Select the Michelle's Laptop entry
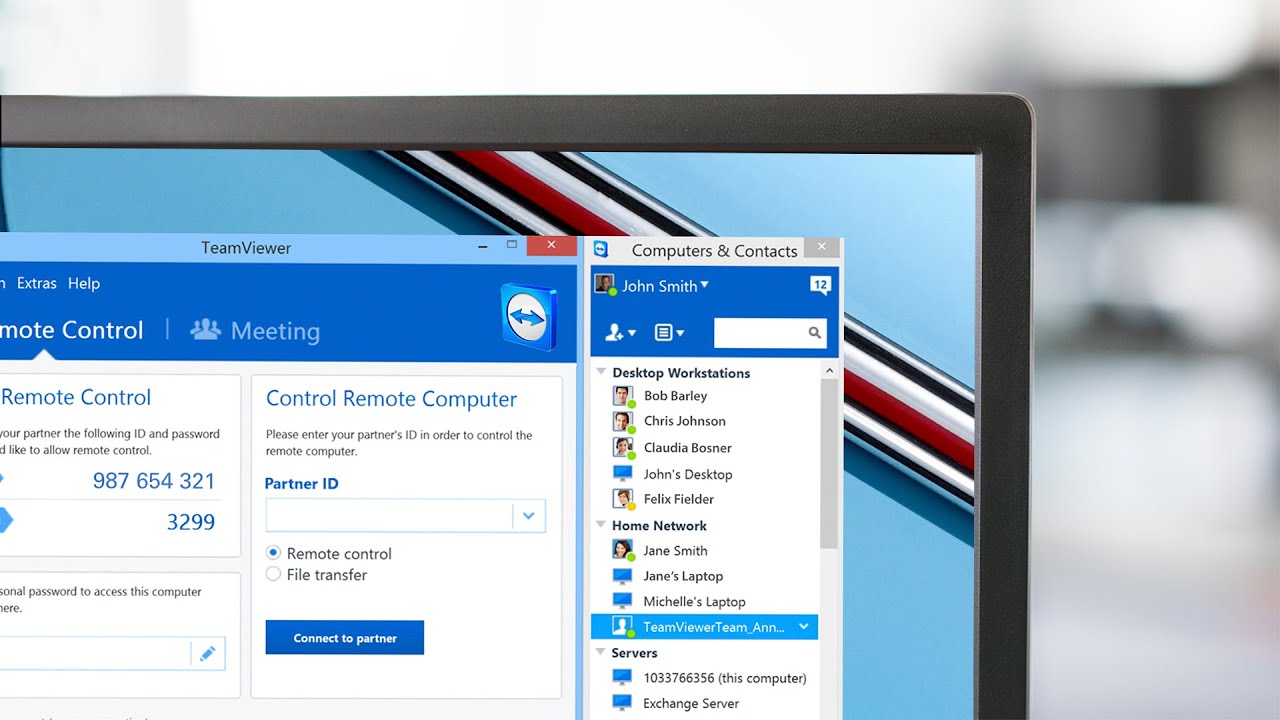The width and height of the screenshot is (1280, 720). click(695, 602)
